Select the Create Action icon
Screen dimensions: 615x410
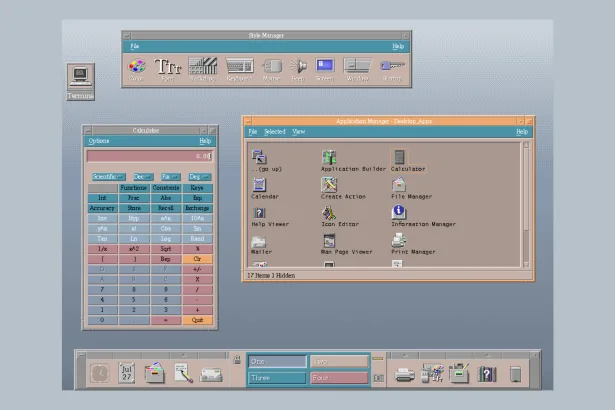[x=328, y=185]
